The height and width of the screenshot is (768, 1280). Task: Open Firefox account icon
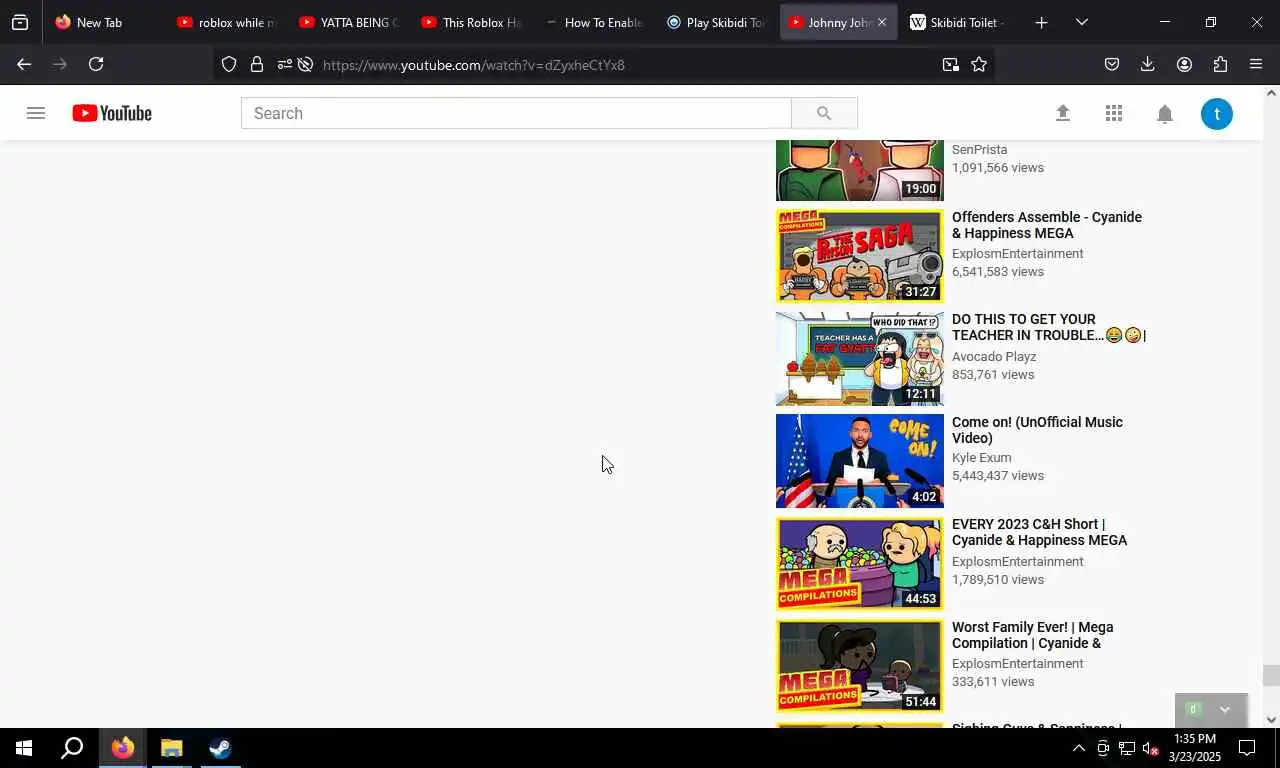(x=1184, y=64)
